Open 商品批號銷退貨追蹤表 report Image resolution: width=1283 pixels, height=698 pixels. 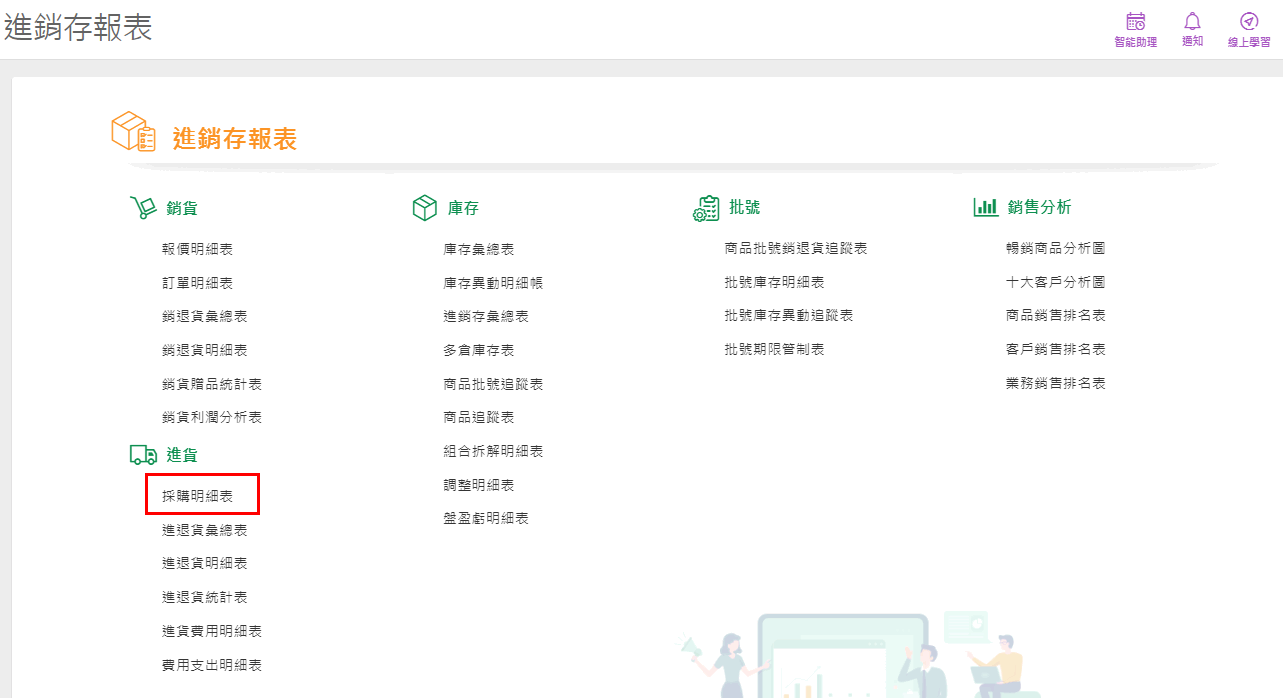tap(796, 248)
